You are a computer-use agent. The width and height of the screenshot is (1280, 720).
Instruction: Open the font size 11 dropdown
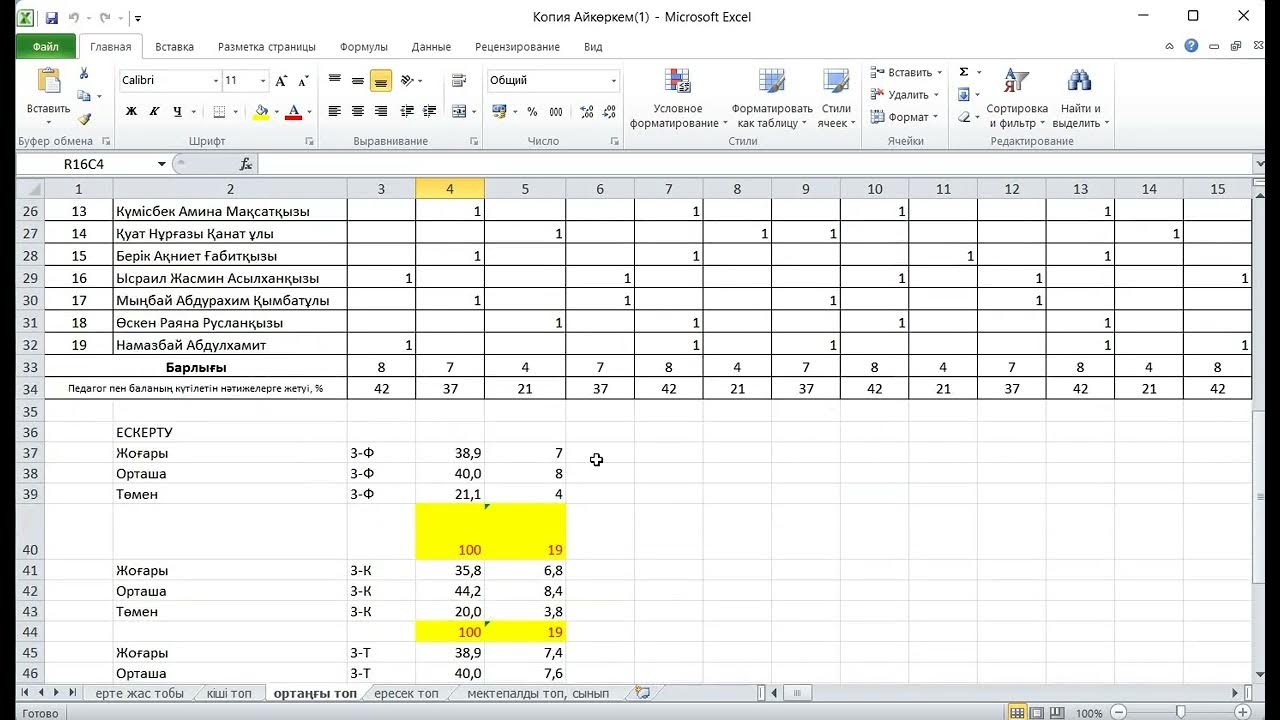tap(263, 80)
